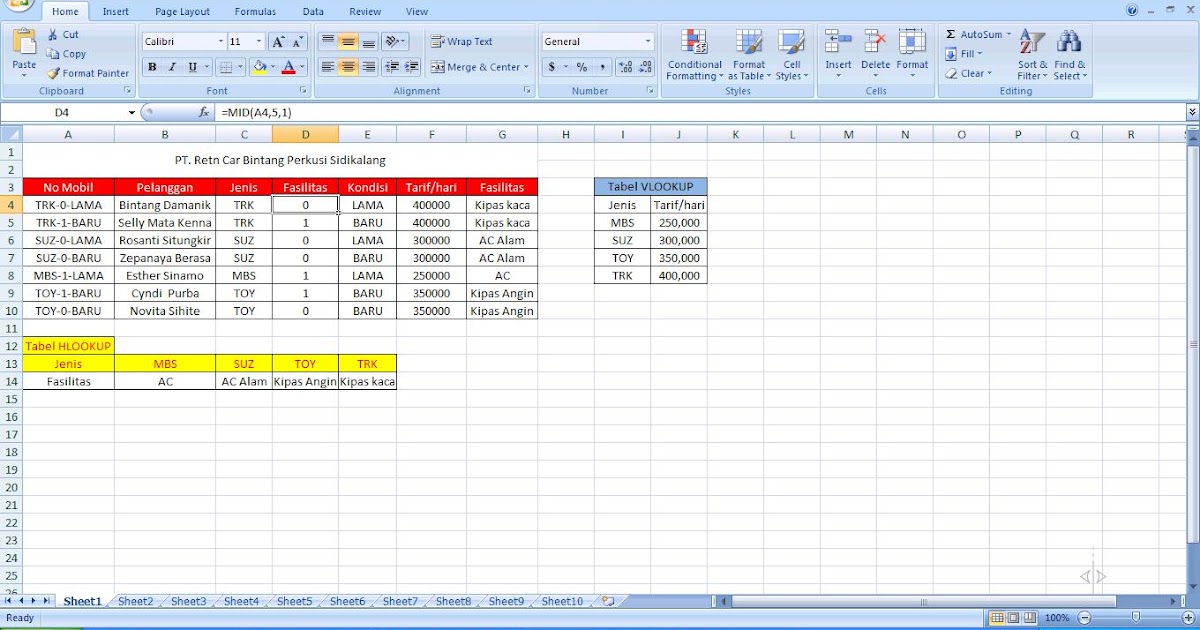Activate Wrap Text
The height and width of the screenshot is (630, 1200).
pos(461,41)
